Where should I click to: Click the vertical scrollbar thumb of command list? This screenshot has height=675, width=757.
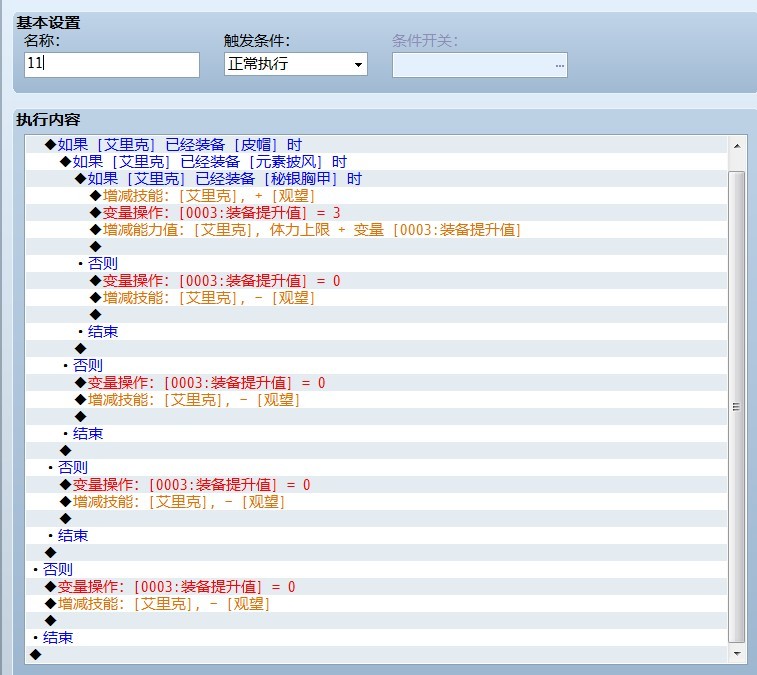(737, 407)
